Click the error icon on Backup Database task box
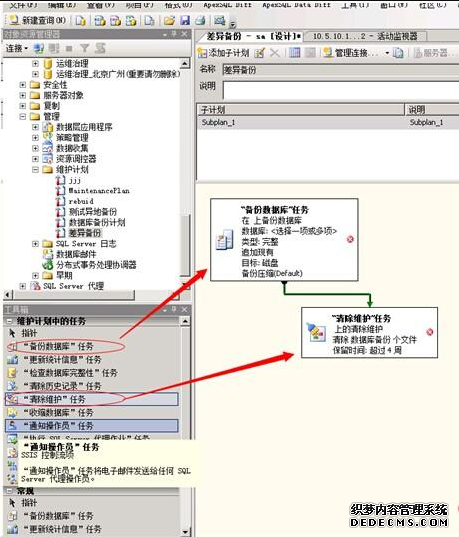Viewport: 459px width, 537px height. (x=350, y=239)
